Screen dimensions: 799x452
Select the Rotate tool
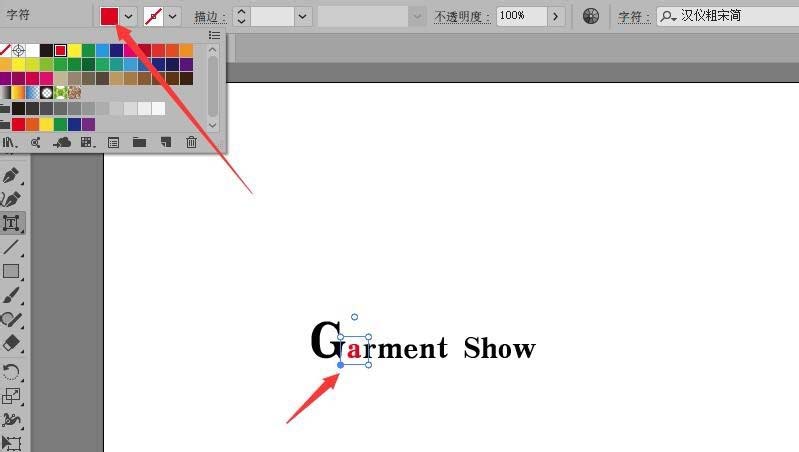coord(11,372)
